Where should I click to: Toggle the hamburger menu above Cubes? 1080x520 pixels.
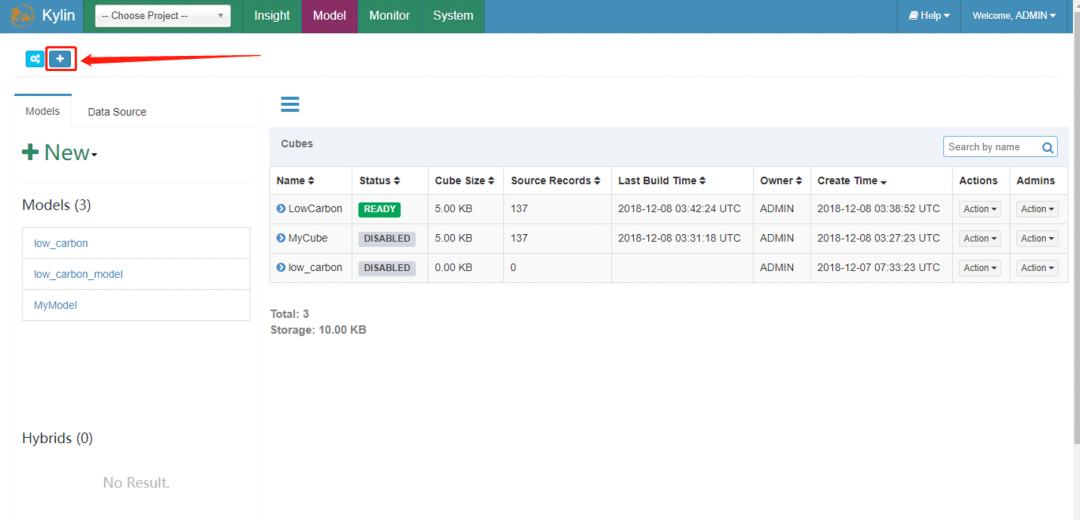coord(290,105)
